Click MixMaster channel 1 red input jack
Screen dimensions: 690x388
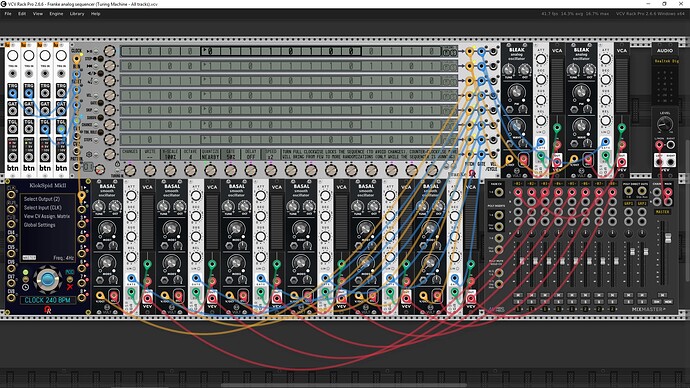[x=518, y=192]
